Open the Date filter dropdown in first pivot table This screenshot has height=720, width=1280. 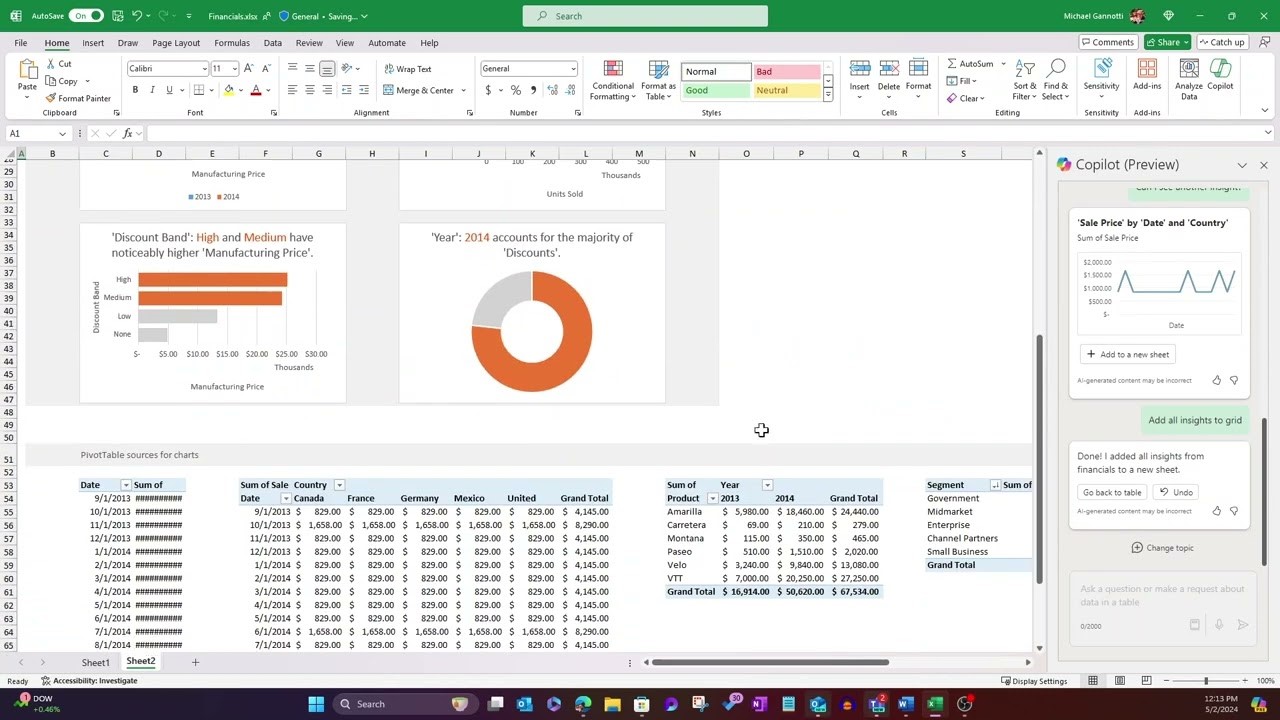point(125,485)
